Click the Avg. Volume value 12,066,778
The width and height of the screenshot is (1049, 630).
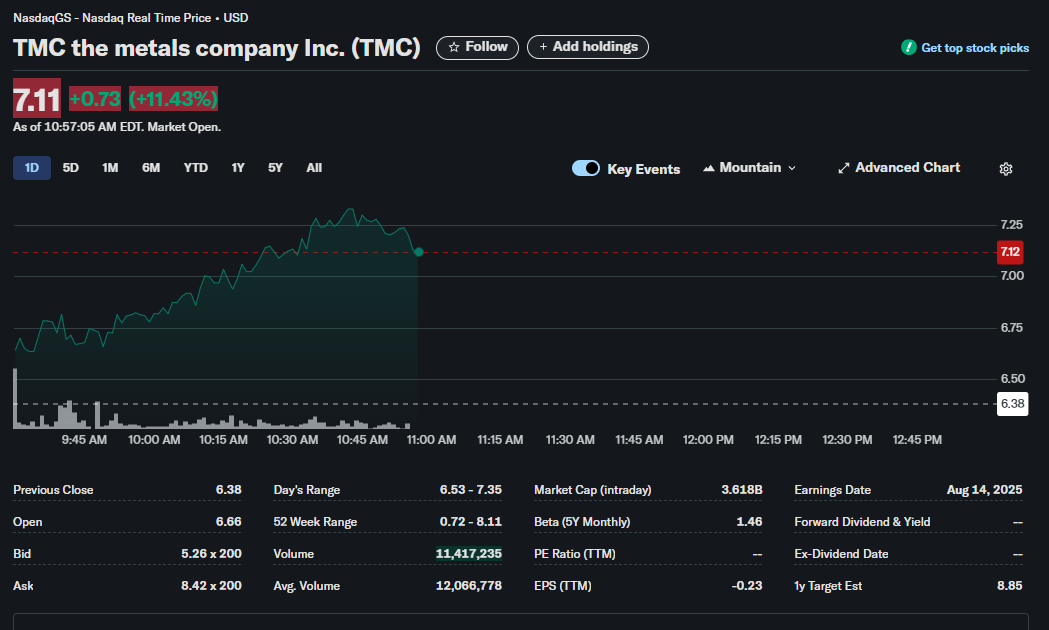point(468,586)
